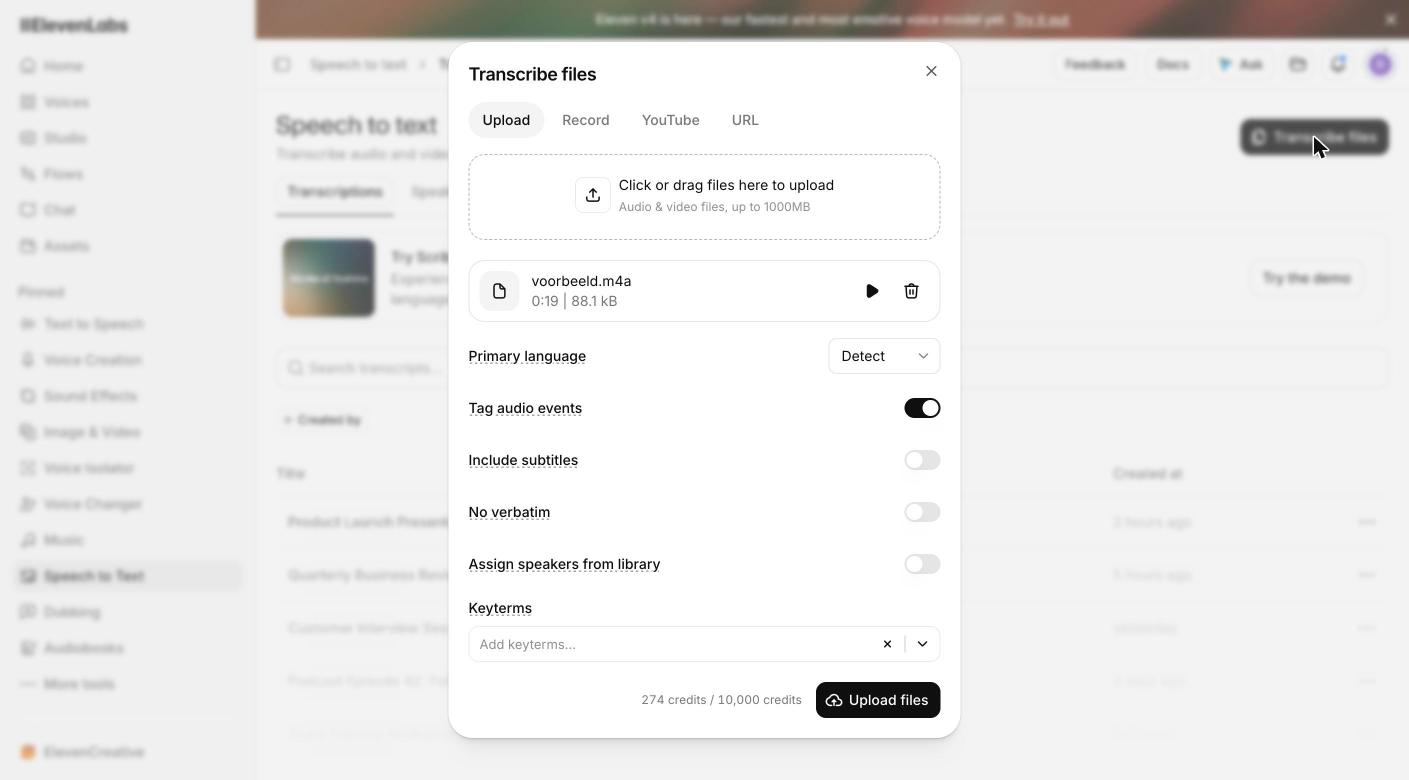Viewport: 1409px width, 780px height.
Task: Enable Assign speakers from library
Action: click(x=922, y=564)
